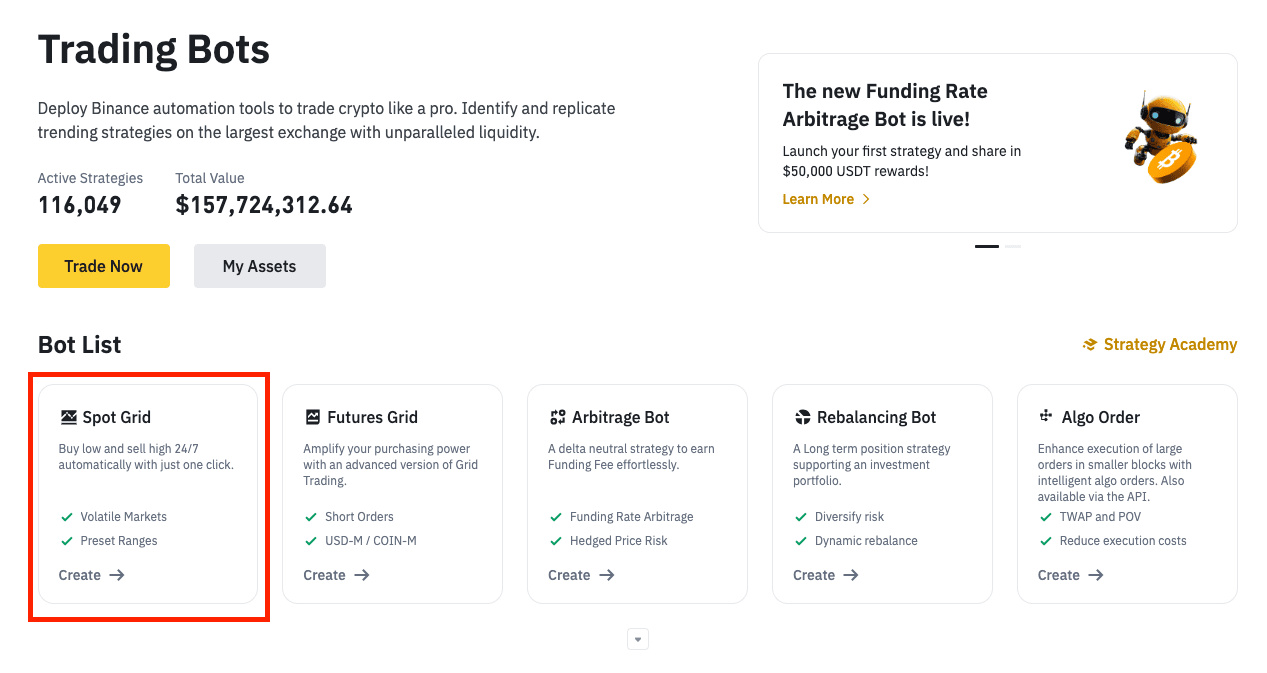Expand the bot list with down arrow
The height and width of the screenshot is (673, 1267).
pyautogui.click(x=638, y=639)
